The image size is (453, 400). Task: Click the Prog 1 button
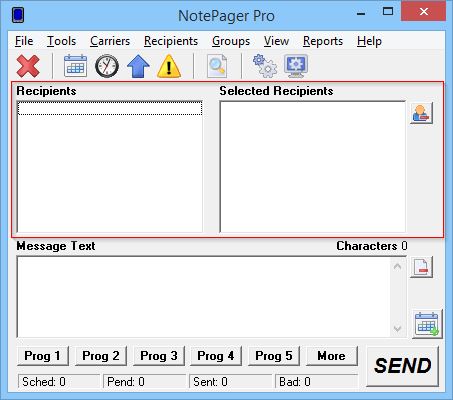click(43, 356)
